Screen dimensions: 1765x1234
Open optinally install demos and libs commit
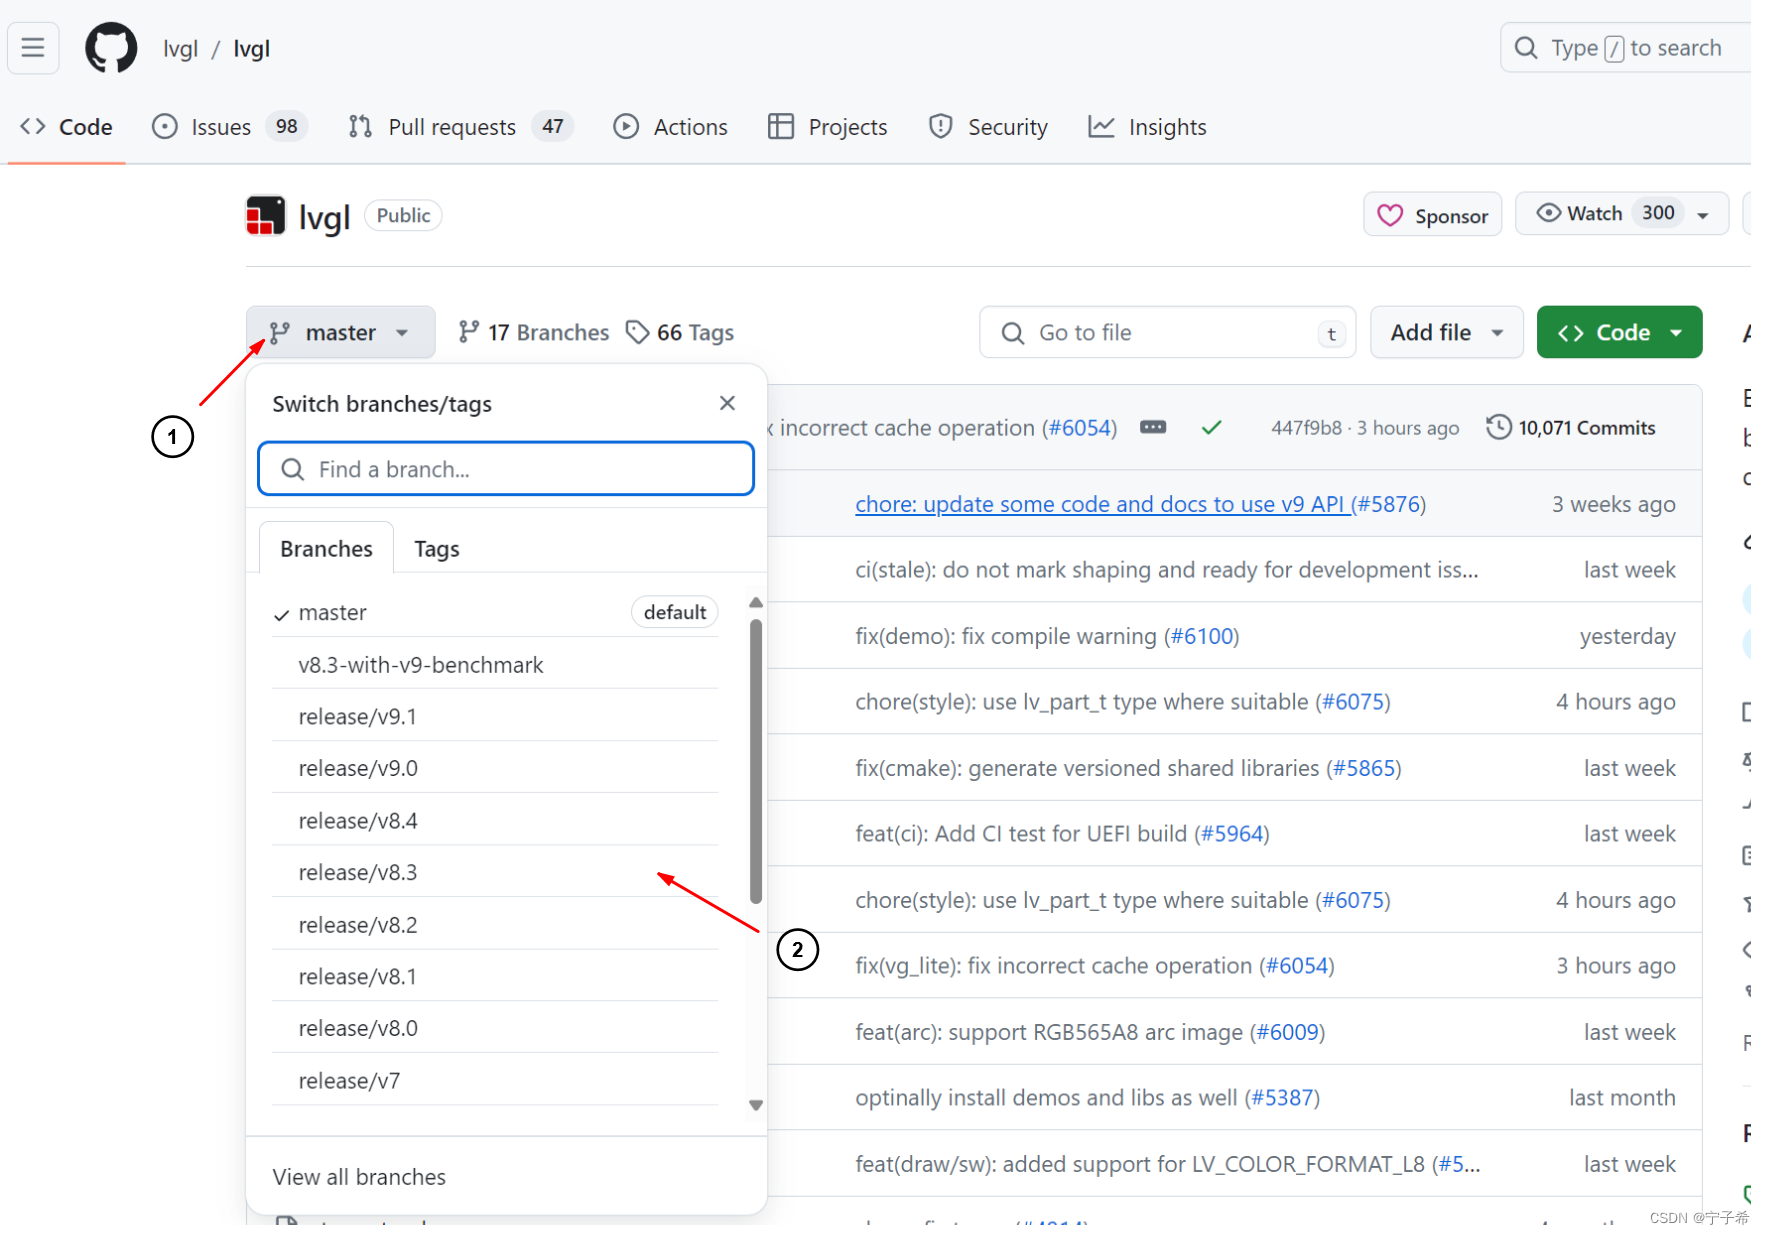click(1046, 1098)
